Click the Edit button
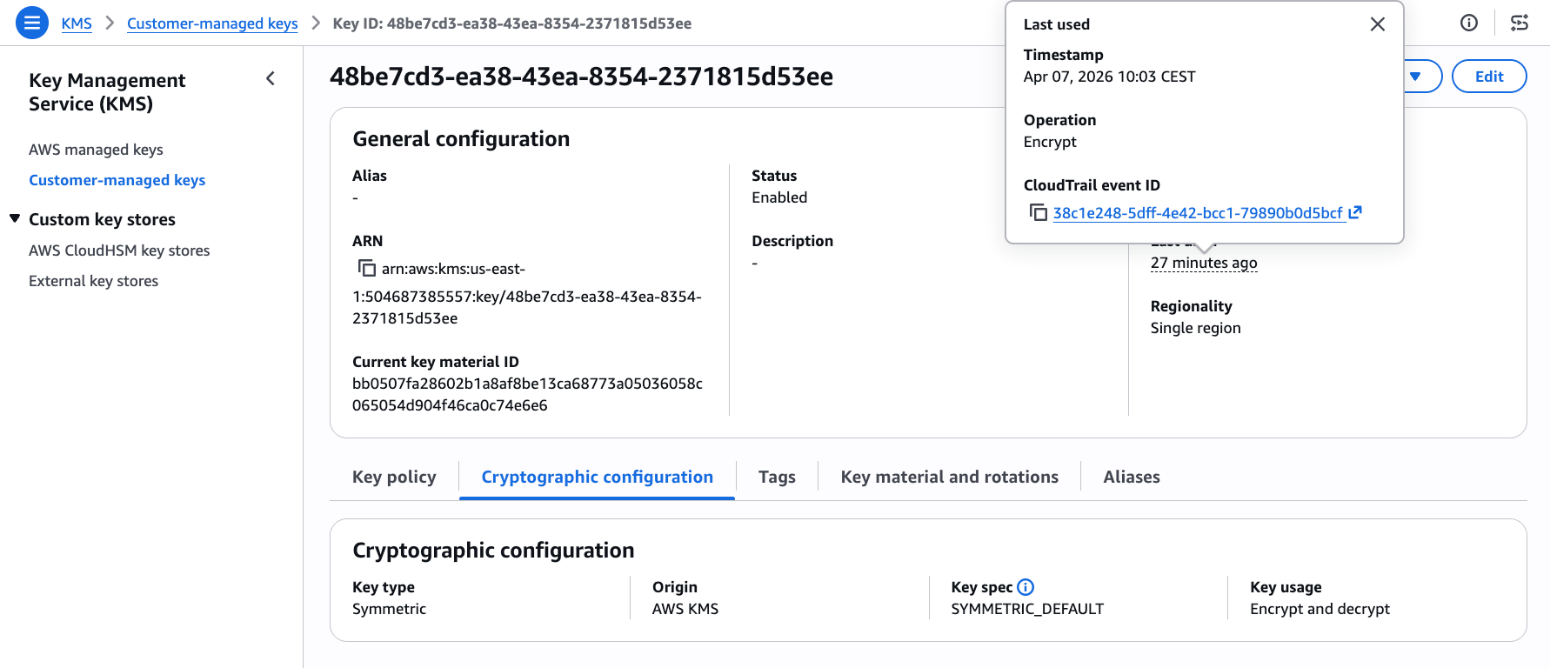 tap(1489, 76)
